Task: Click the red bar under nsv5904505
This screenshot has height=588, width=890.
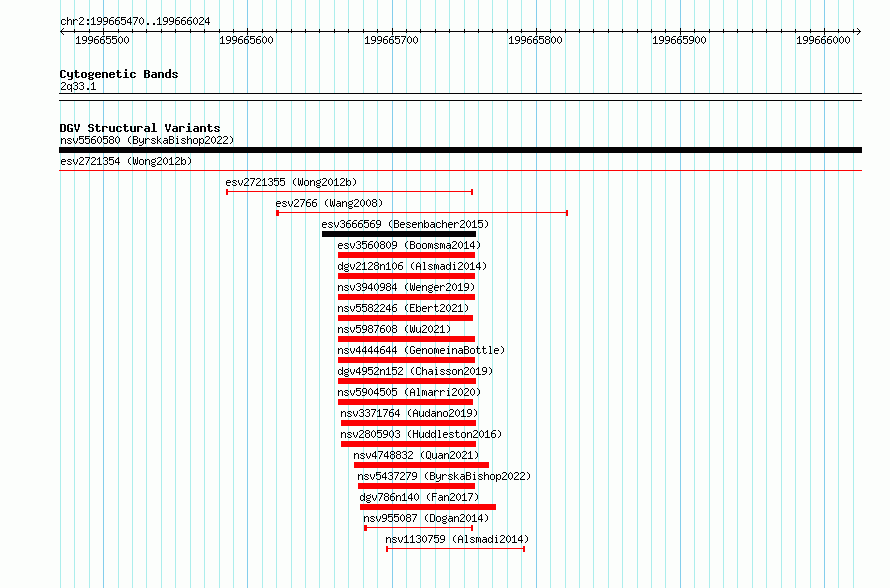Action: [405, 402]
